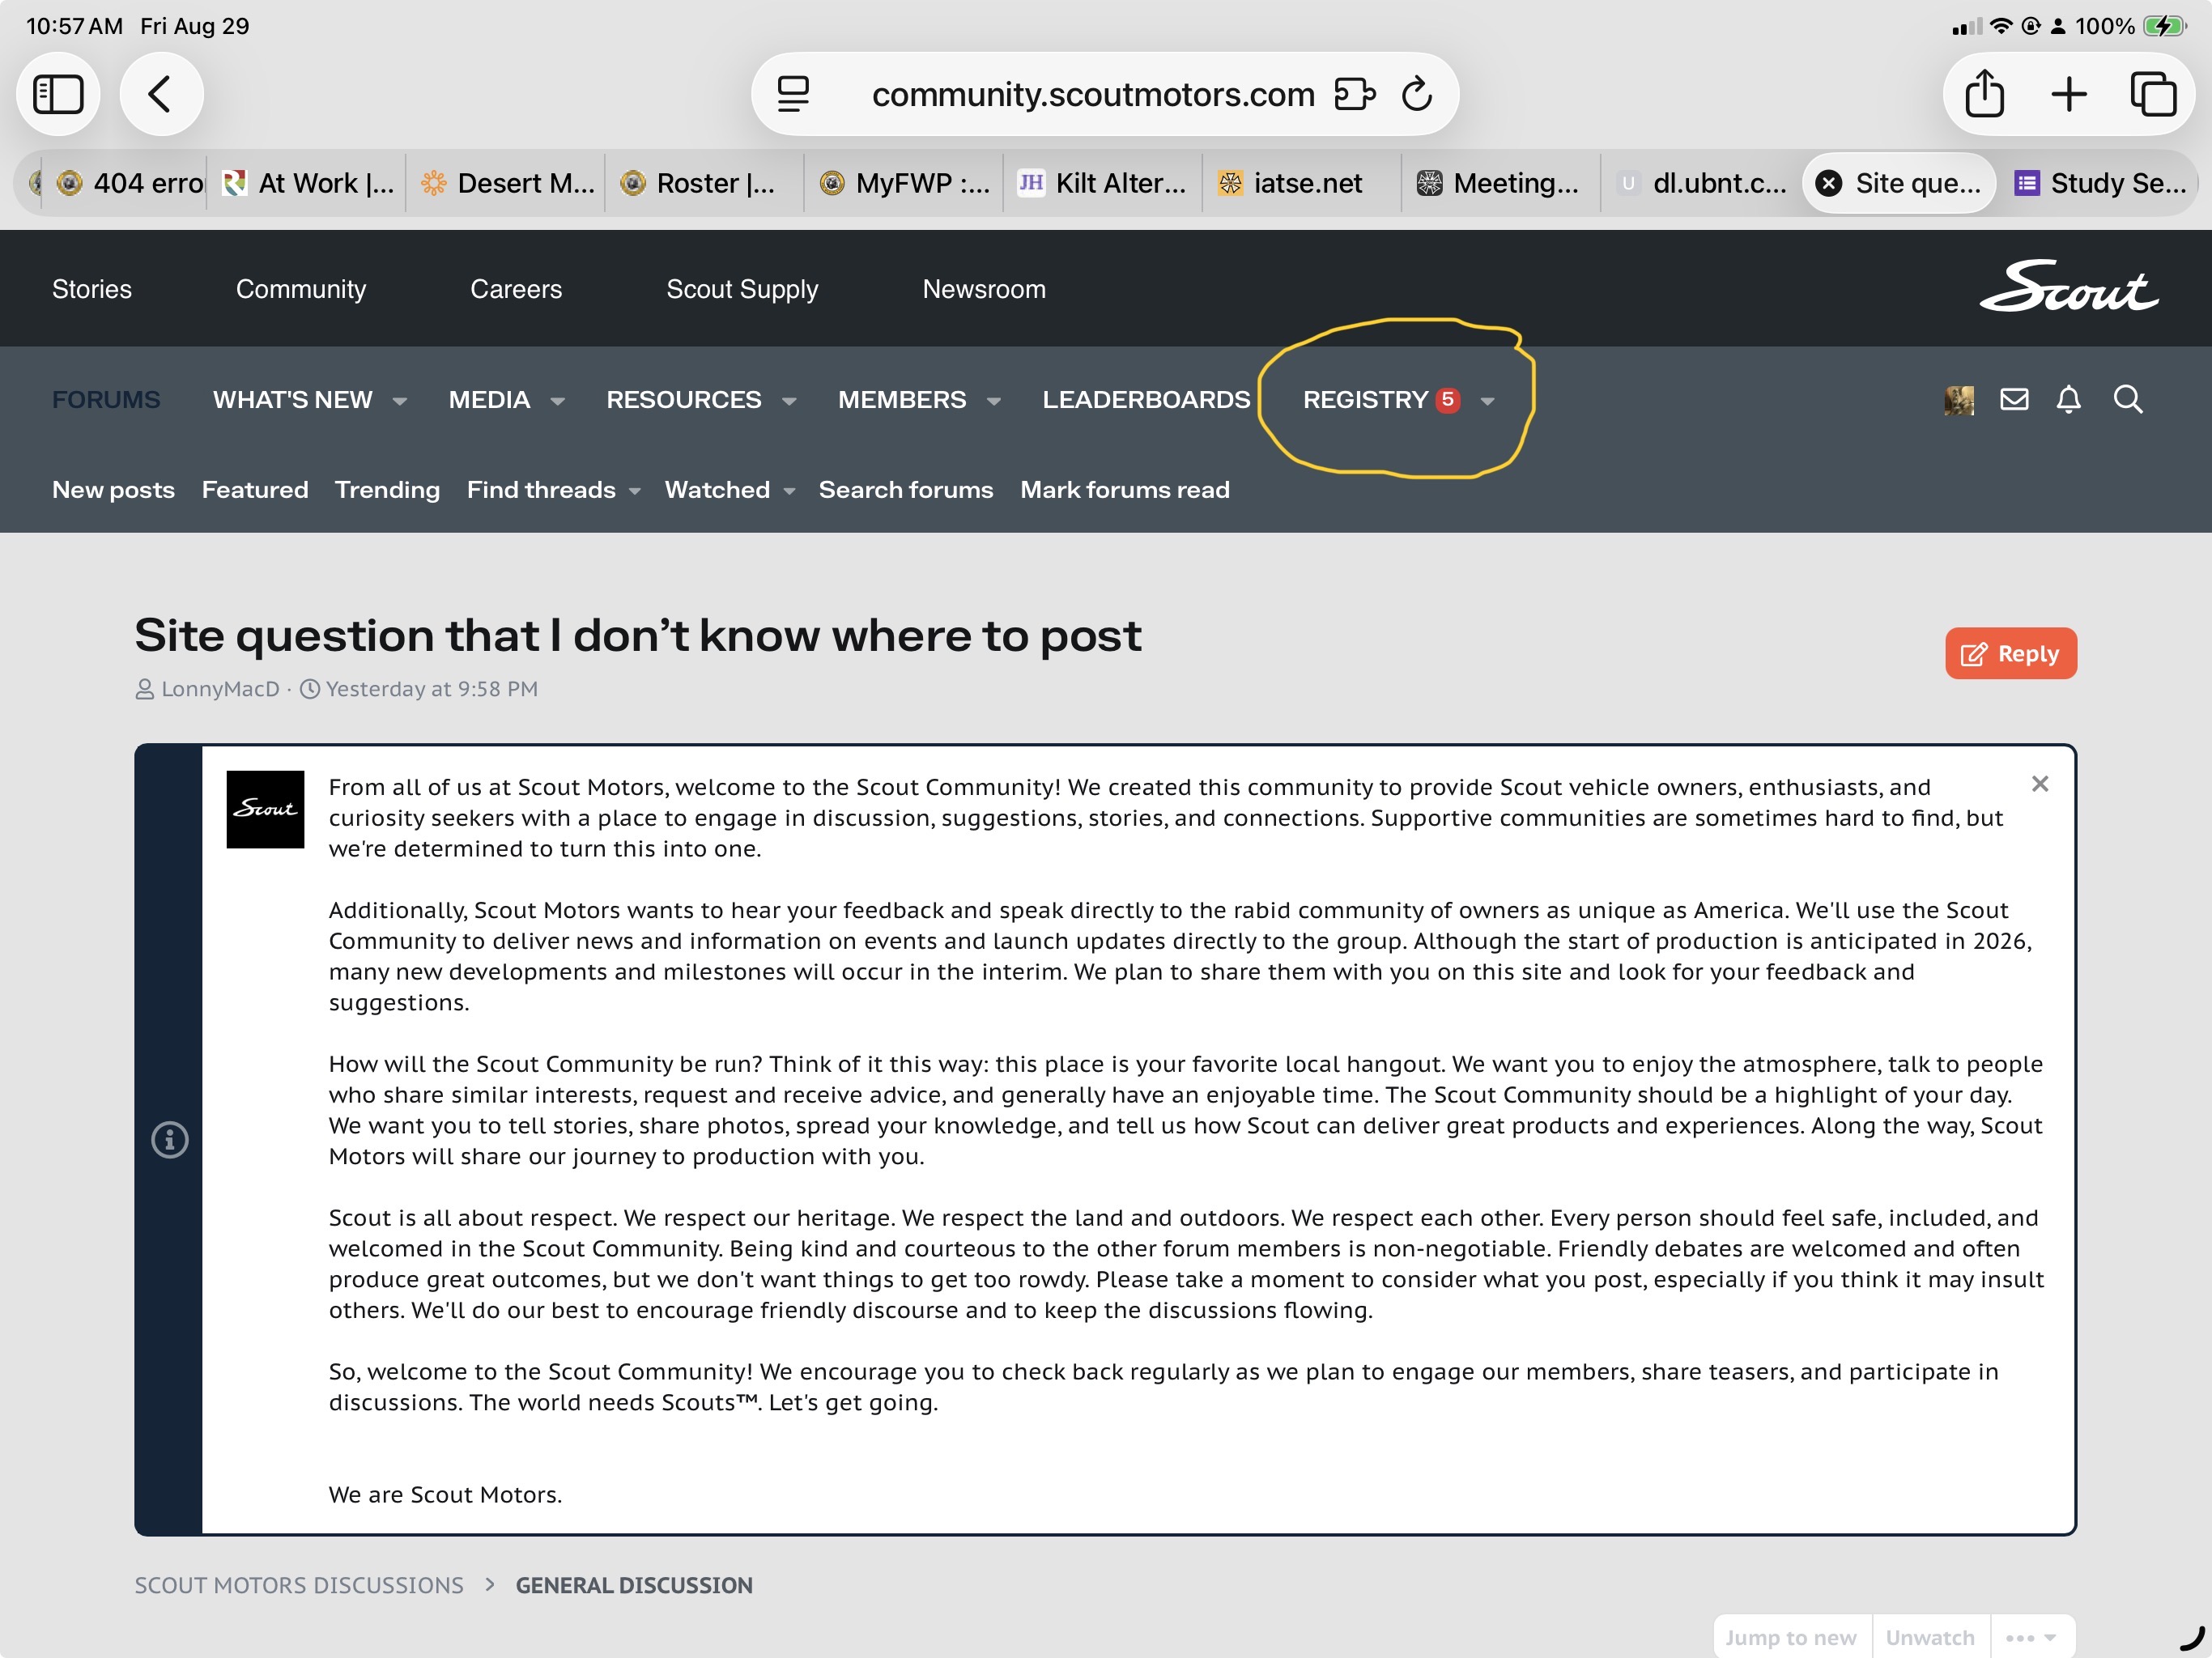
Task: Open the more options ellipsis dropdown
Action: pos(2032,1637)
